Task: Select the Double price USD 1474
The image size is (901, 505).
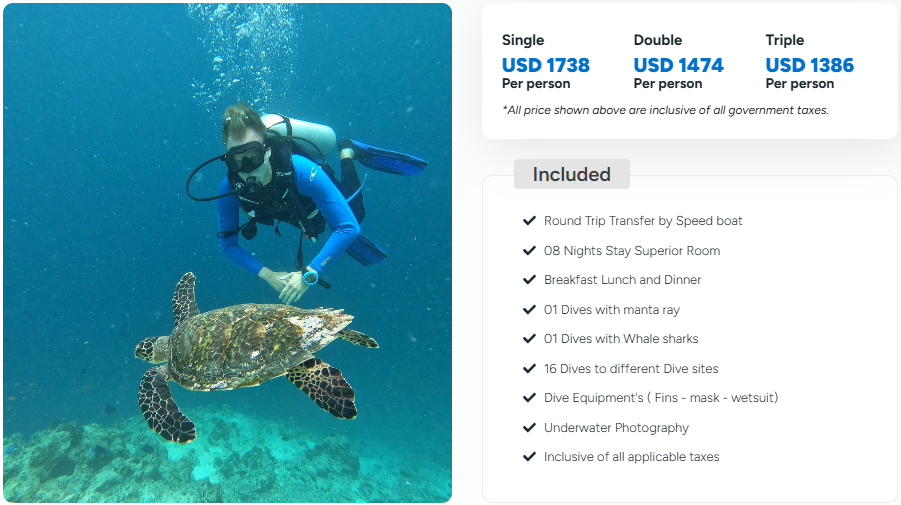Action: [678, 66]
